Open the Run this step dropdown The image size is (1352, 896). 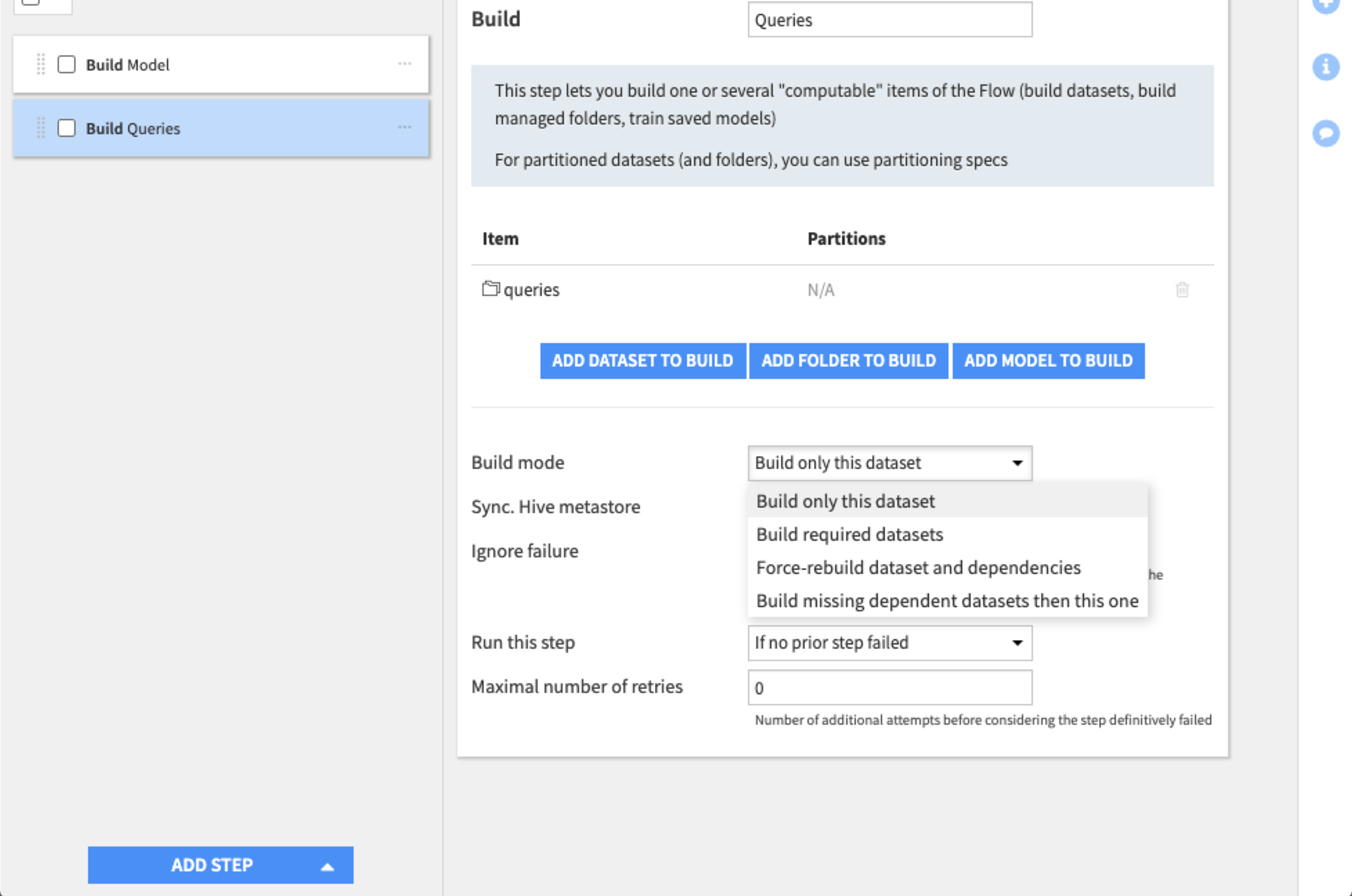(x=890, y=643)
